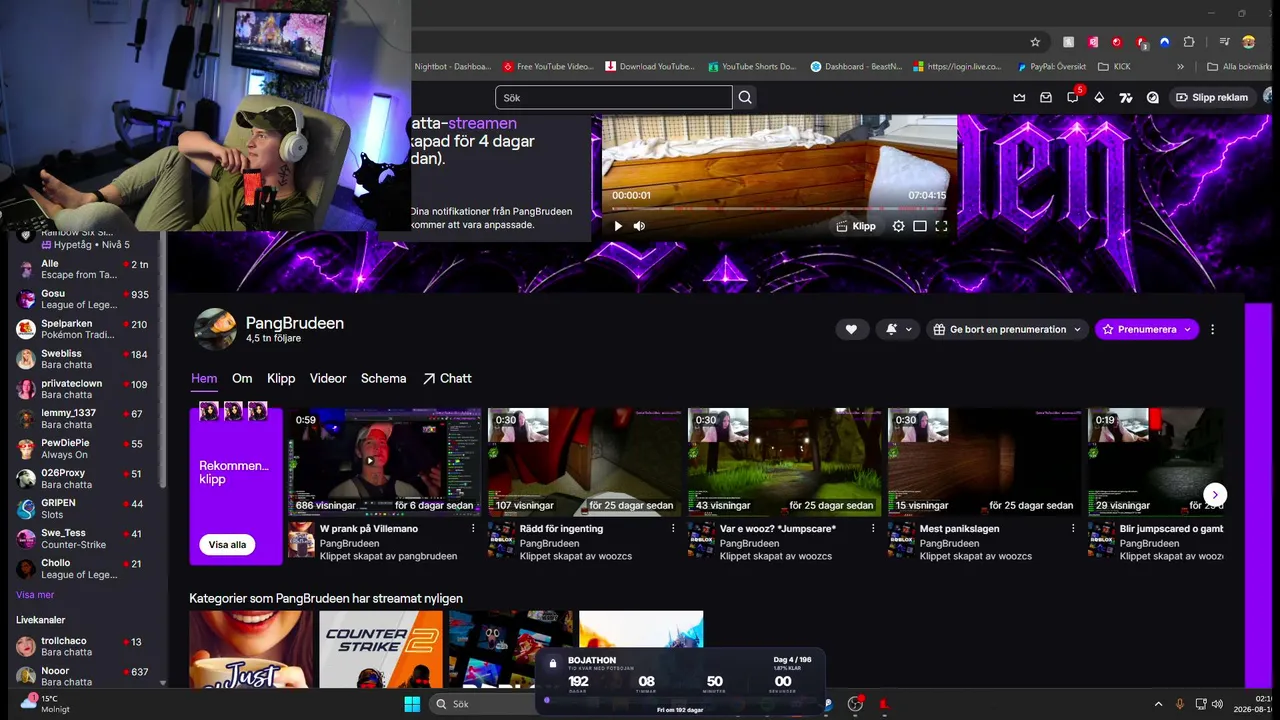Open the Nightbot Dashboard bookmark
The height and width of the screenshot is (720, 1280).
(452, 67)
